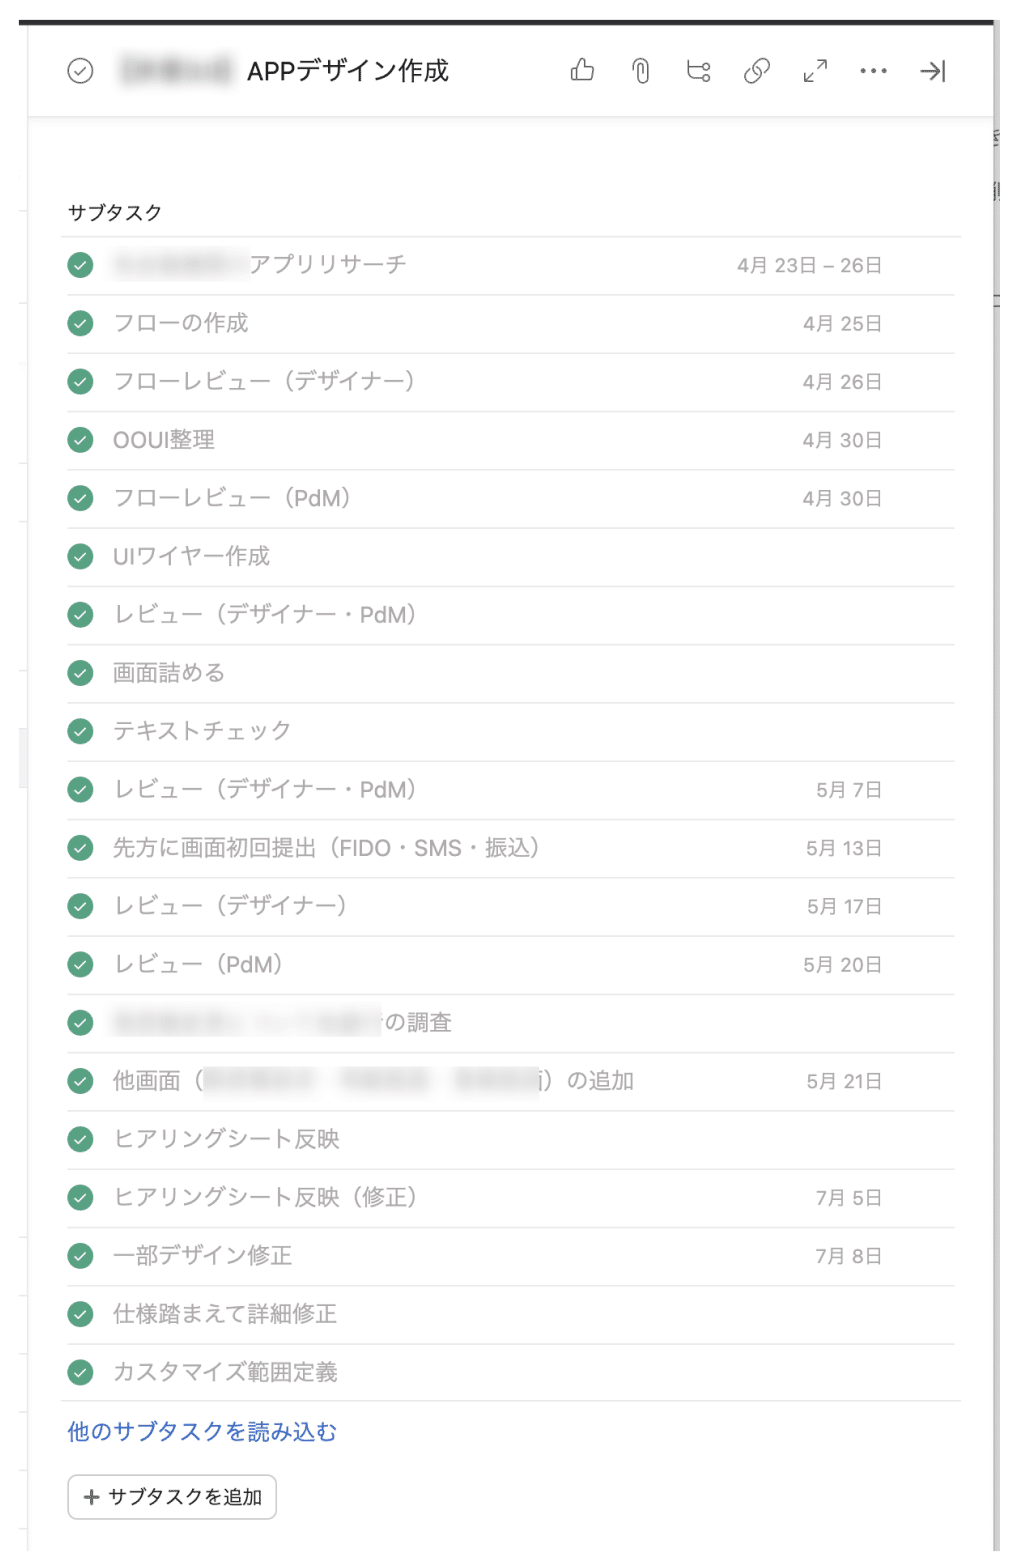The image size is (1022, 1556).
Task: Toggle the テキストチェック subtask checkmark
Action: tap(80, 731)
